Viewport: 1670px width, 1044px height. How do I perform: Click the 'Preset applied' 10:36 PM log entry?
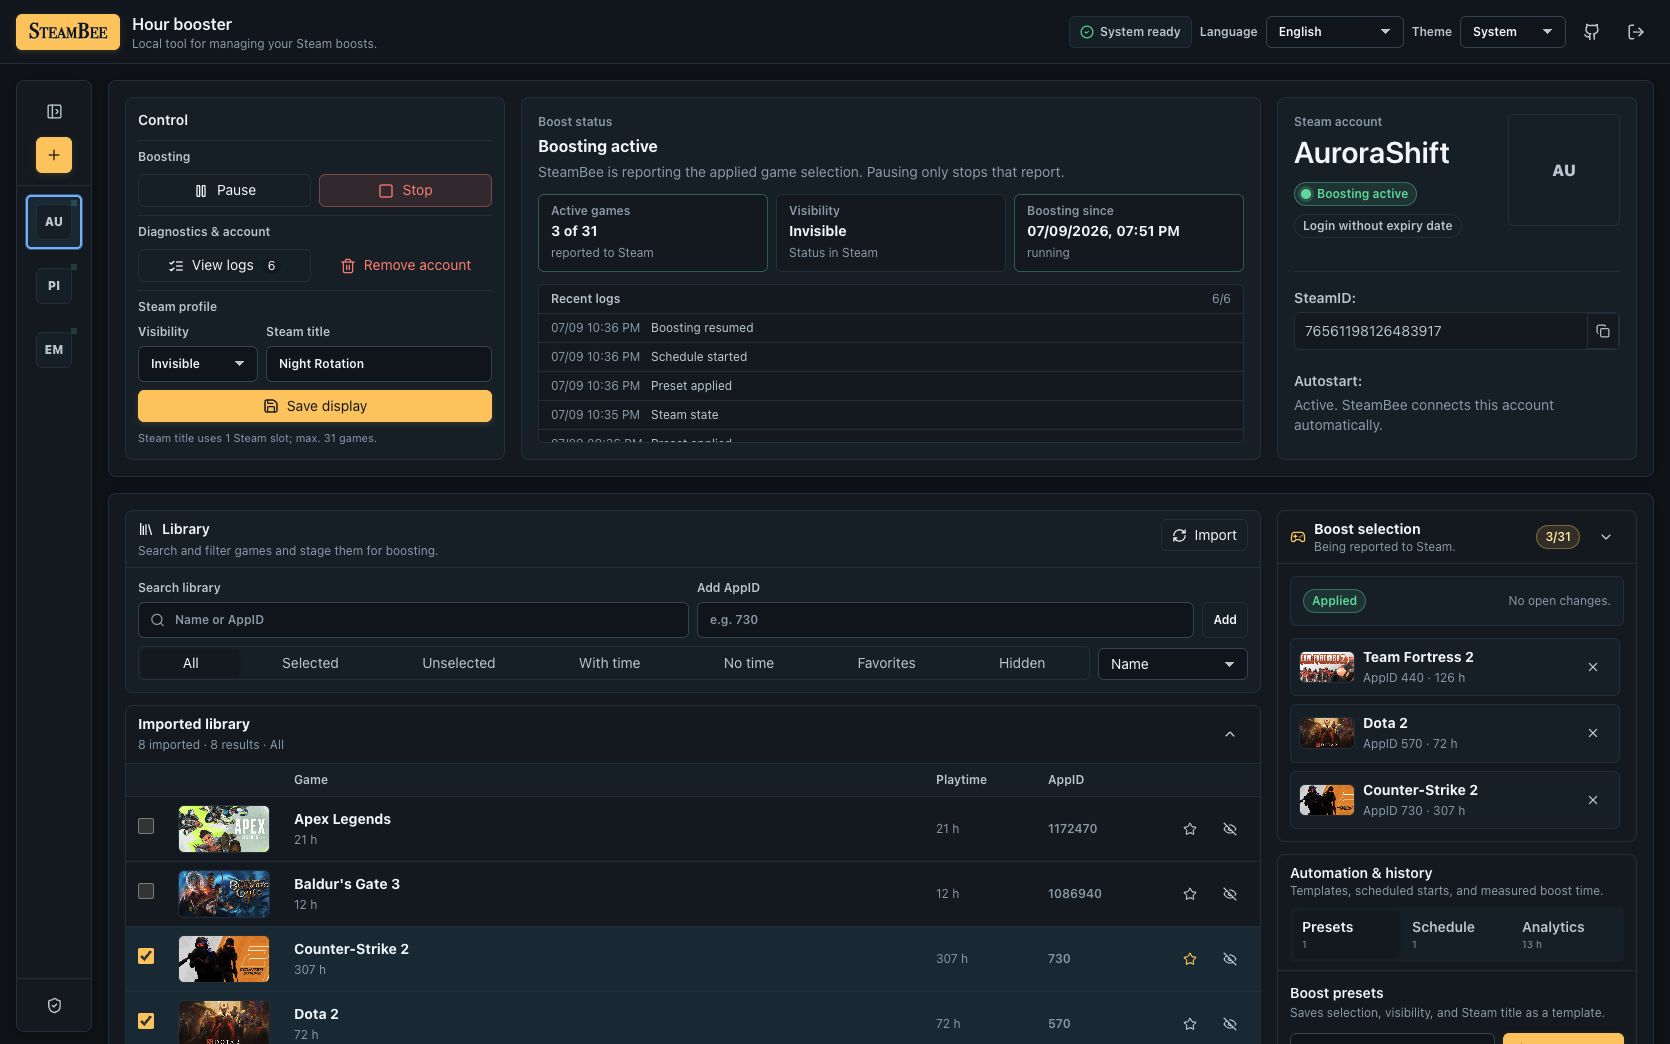tap(891, 386)
